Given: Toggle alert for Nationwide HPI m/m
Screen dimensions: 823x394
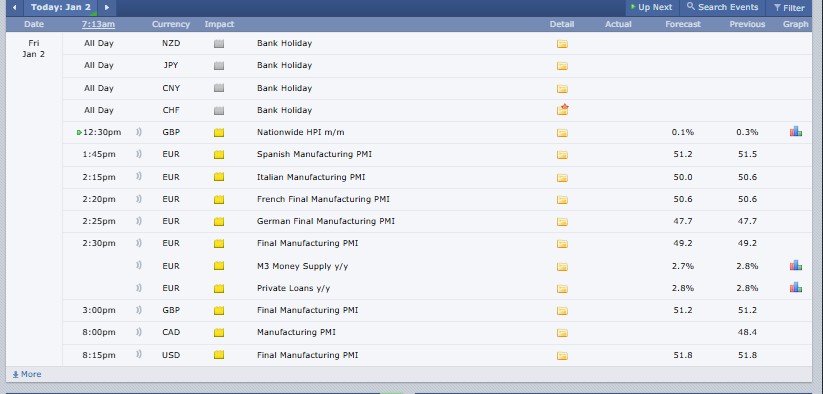Looking at the screenshot, I should (139, 132).
